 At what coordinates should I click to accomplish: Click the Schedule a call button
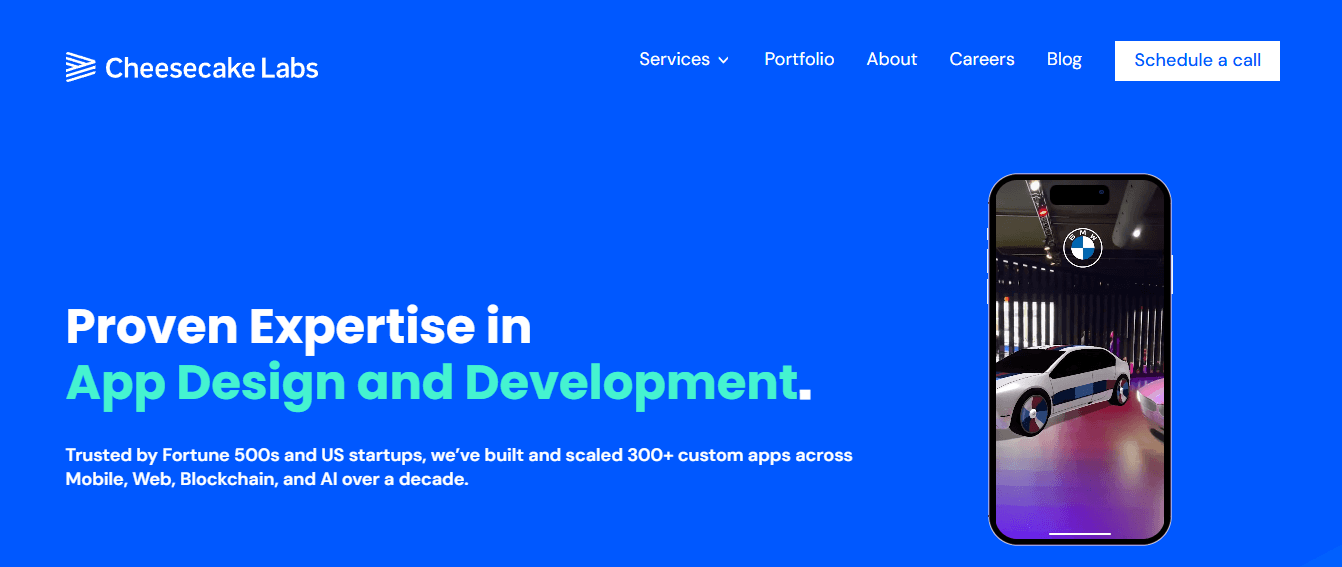click(1197, 60)
